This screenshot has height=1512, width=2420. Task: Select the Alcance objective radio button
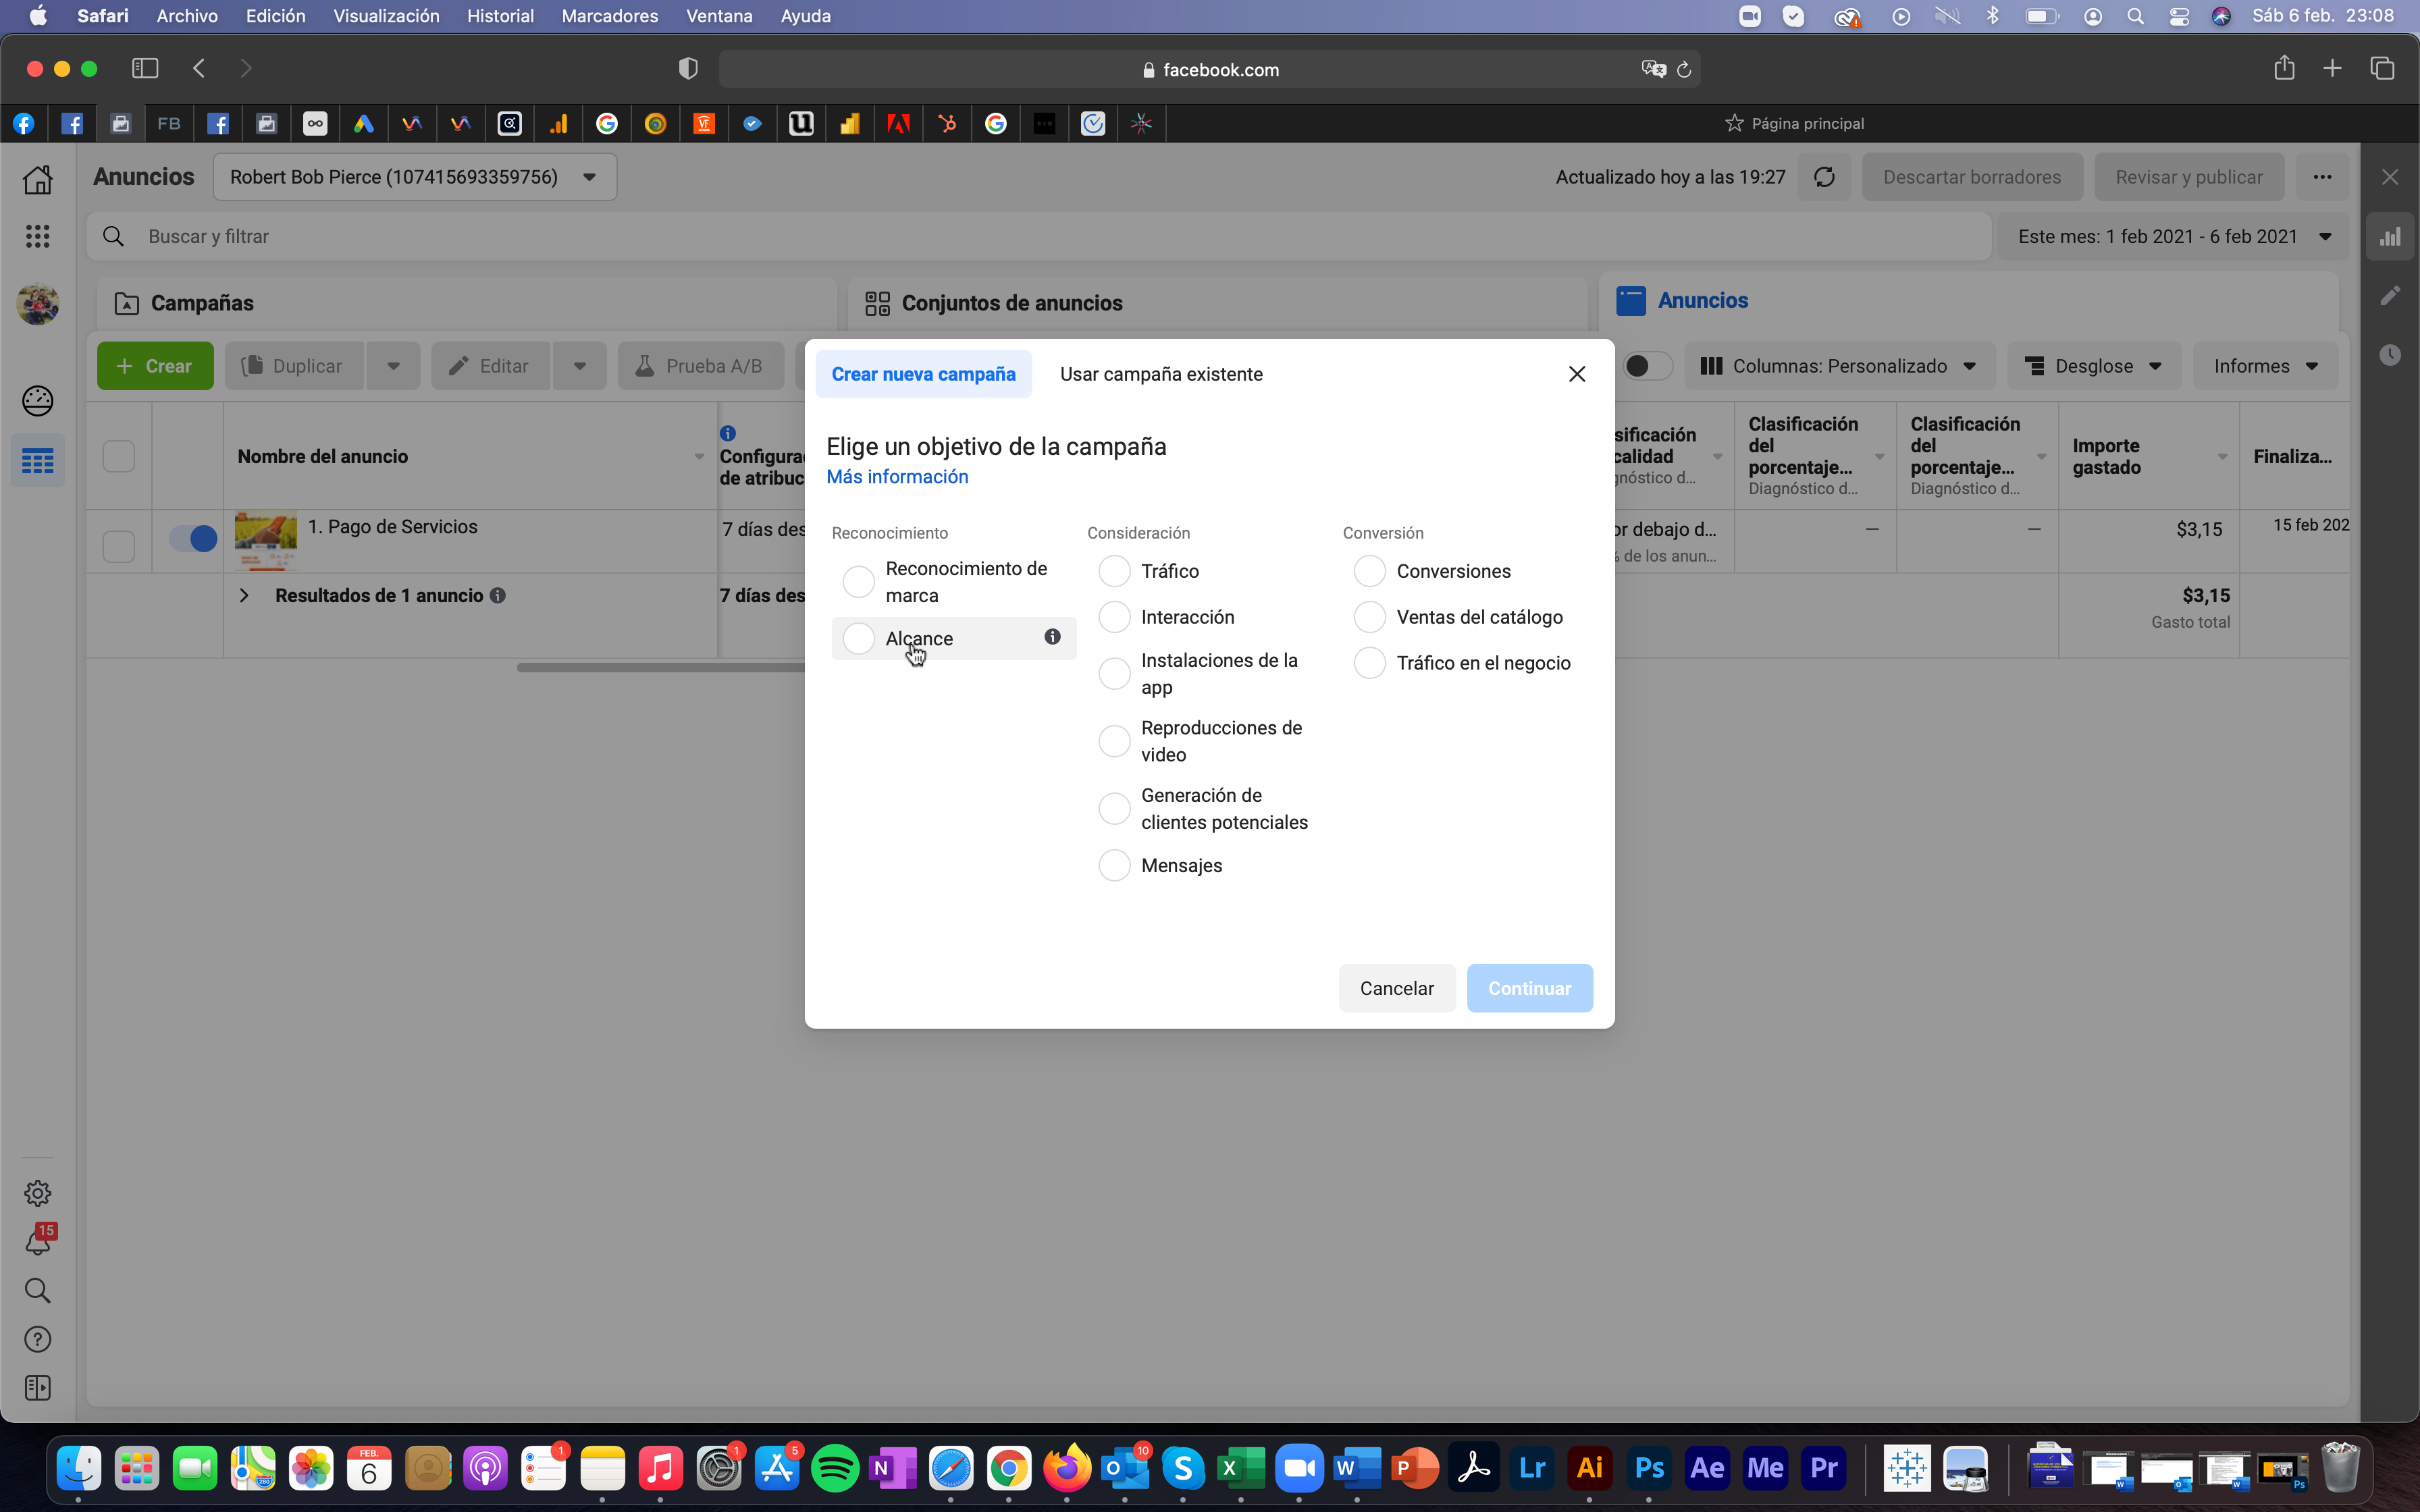click(x=858, y=638)
